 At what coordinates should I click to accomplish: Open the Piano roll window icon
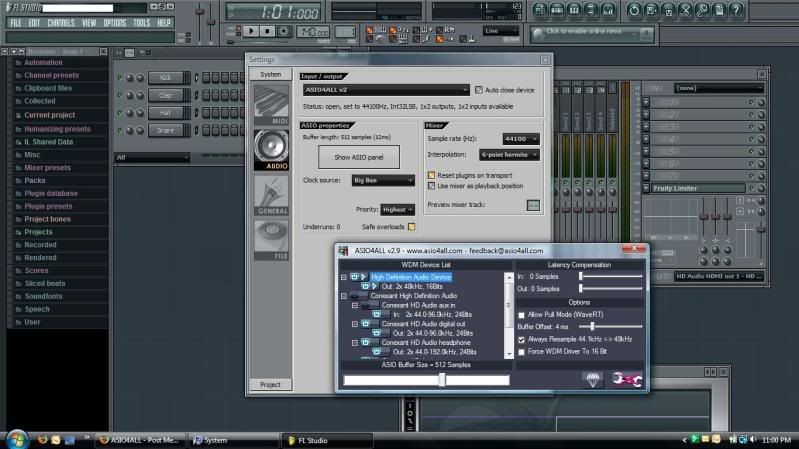click(x=574, y=10)
